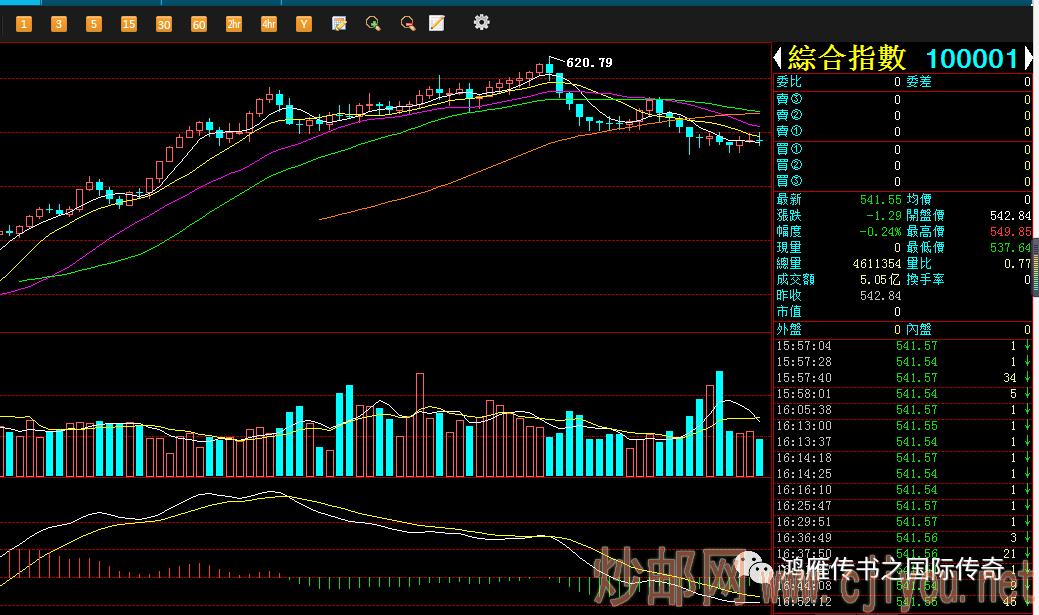Select the 4hr chart period
This screenshot has height=615, width=1039.
pos(268,23)
